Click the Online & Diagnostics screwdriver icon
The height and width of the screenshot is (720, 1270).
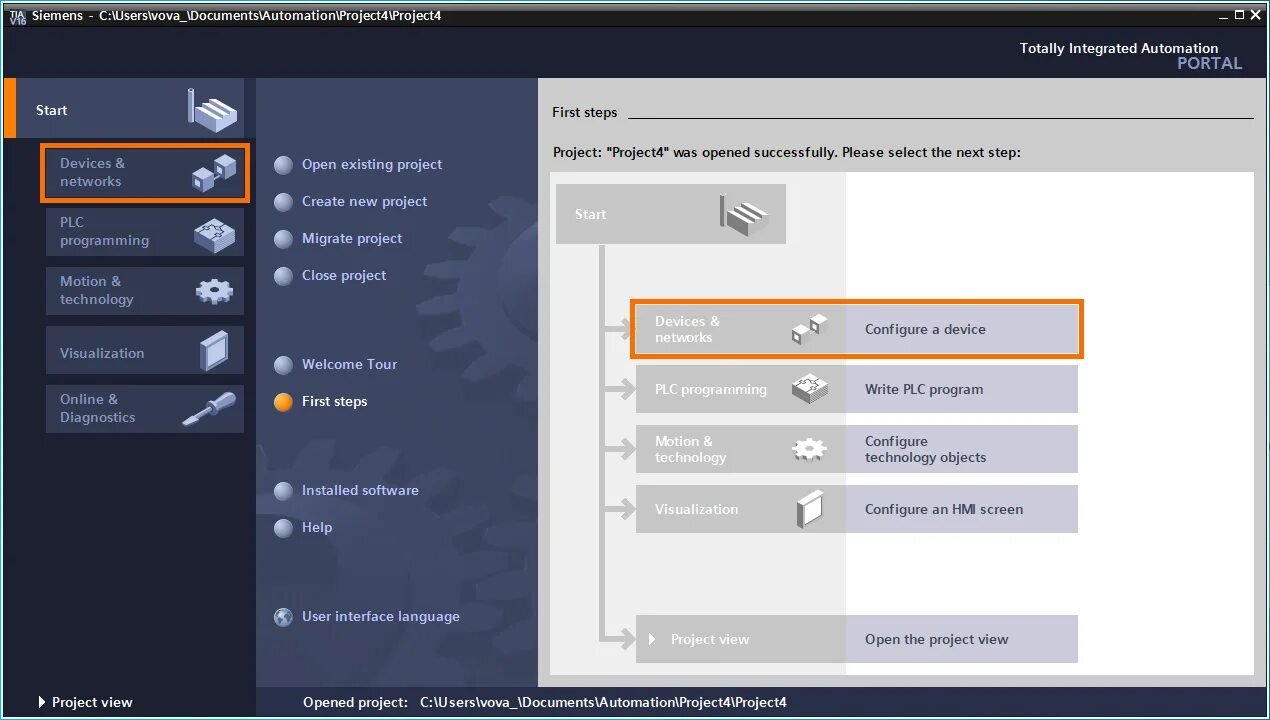point(210,409)
